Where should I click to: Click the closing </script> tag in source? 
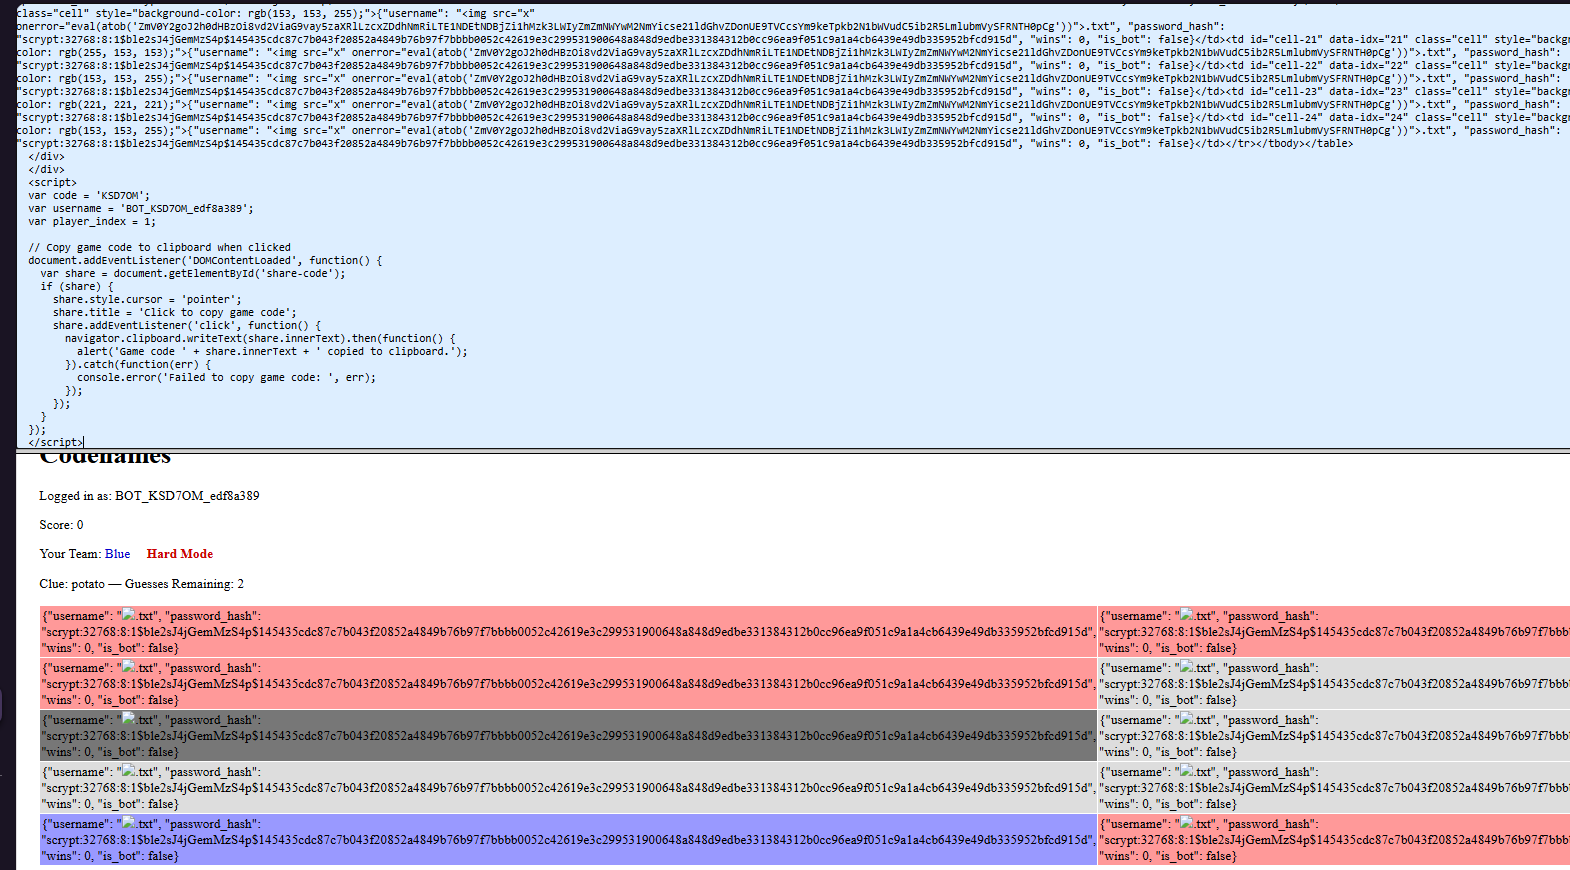coord(56,442)
